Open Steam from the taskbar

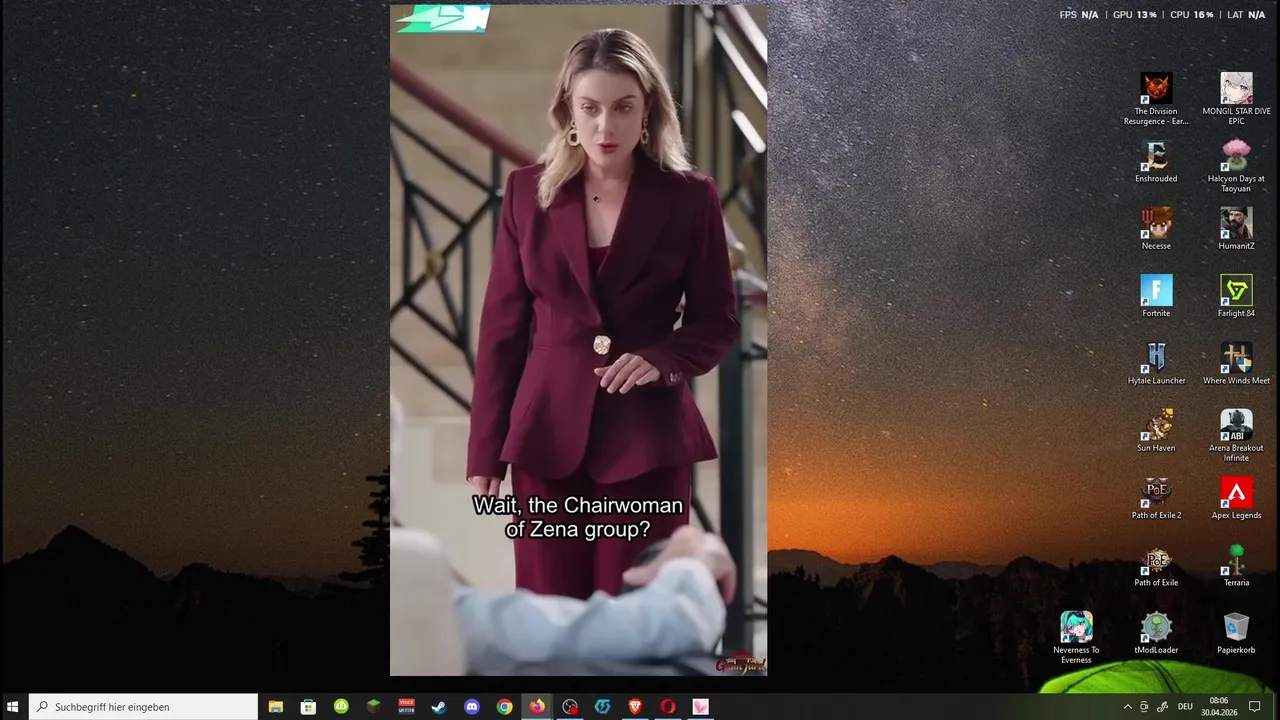point(439,707)
